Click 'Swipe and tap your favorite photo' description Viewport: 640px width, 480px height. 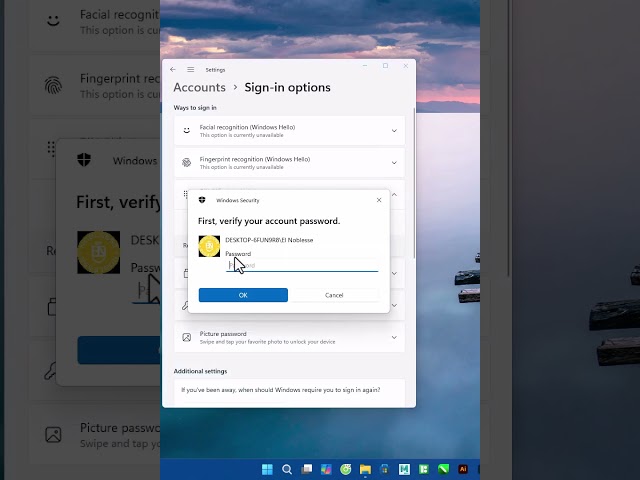point(267,342)
